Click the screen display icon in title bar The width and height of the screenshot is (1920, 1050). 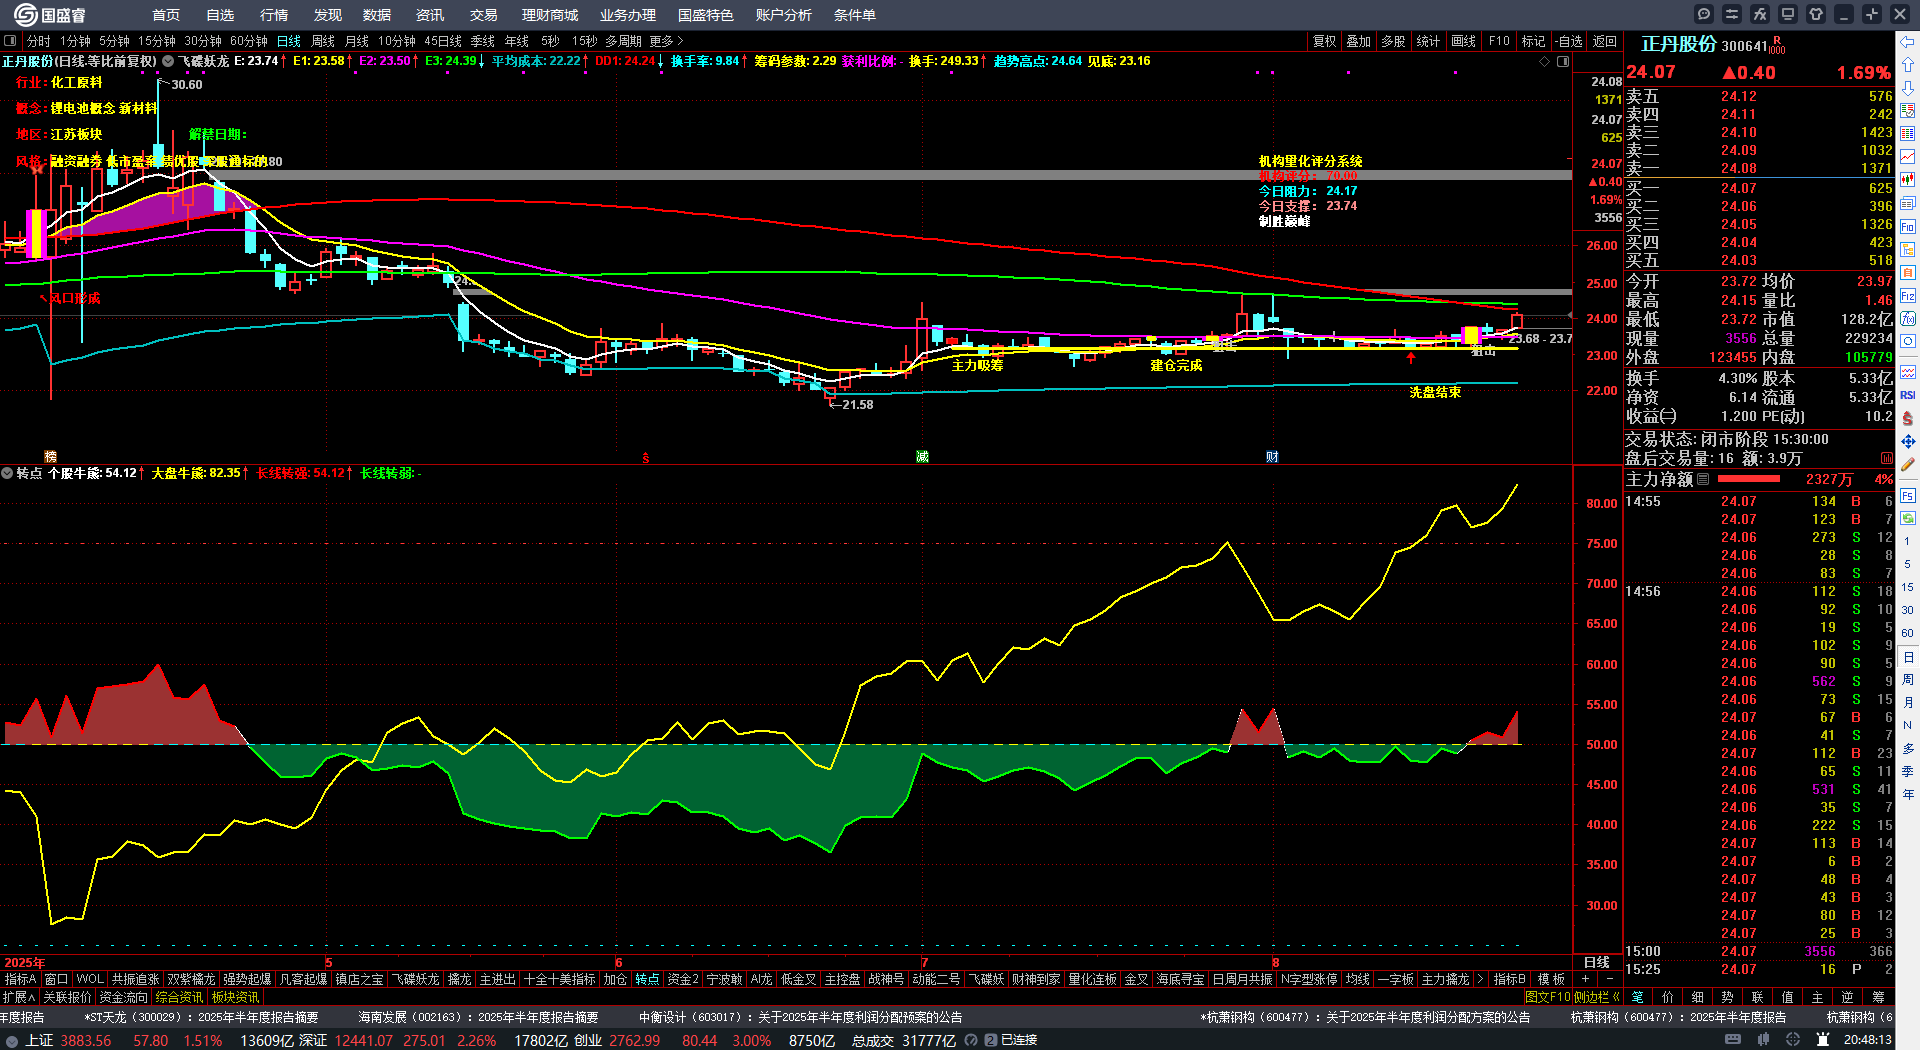1788,14
